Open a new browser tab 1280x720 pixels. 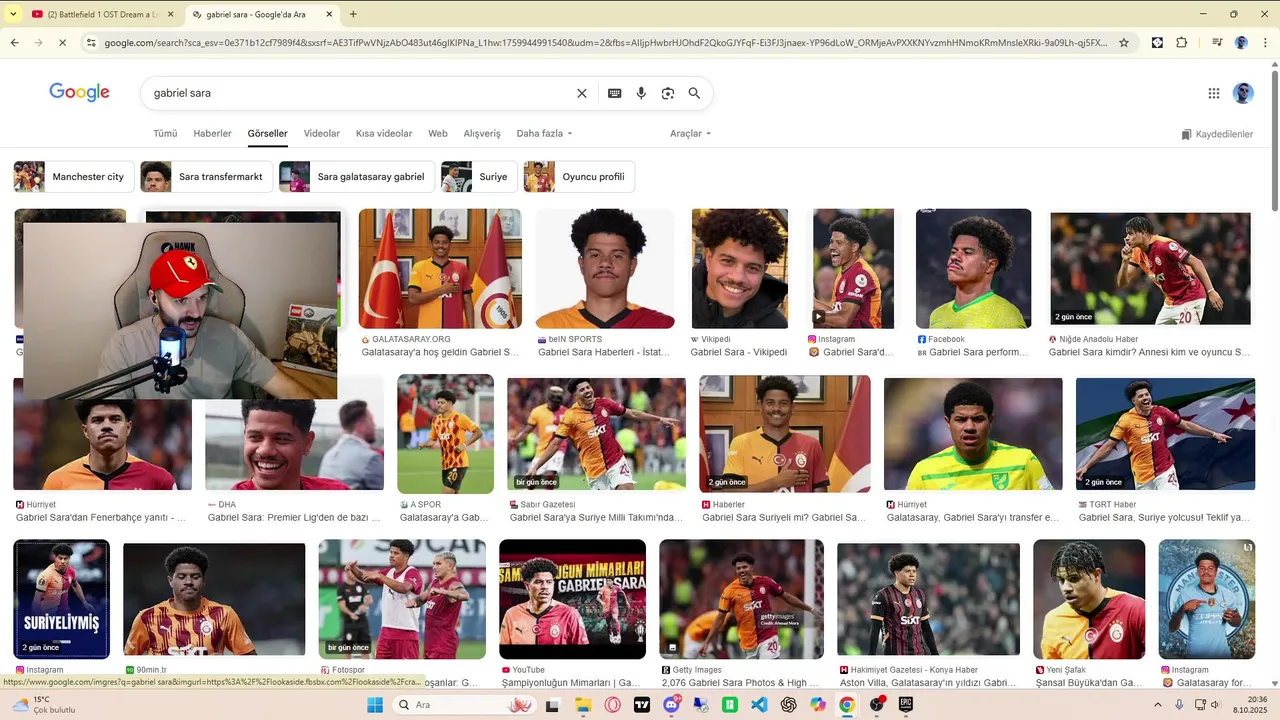(x=353, y=14)
